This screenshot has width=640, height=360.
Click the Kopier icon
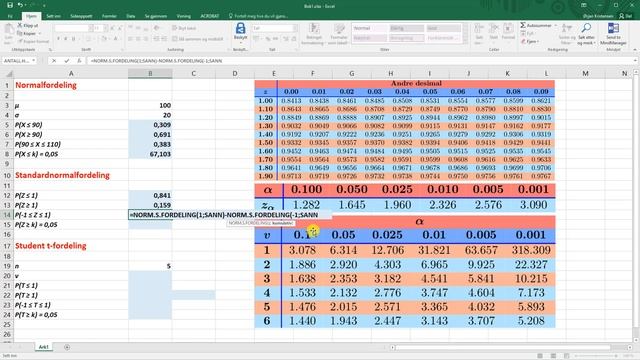pos(20,33)
